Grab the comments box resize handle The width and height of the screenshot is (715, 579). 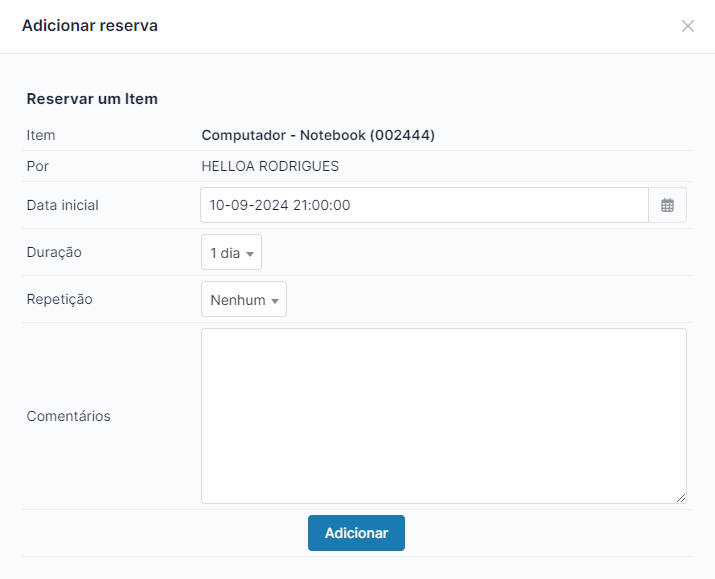[x=681, y=498]
